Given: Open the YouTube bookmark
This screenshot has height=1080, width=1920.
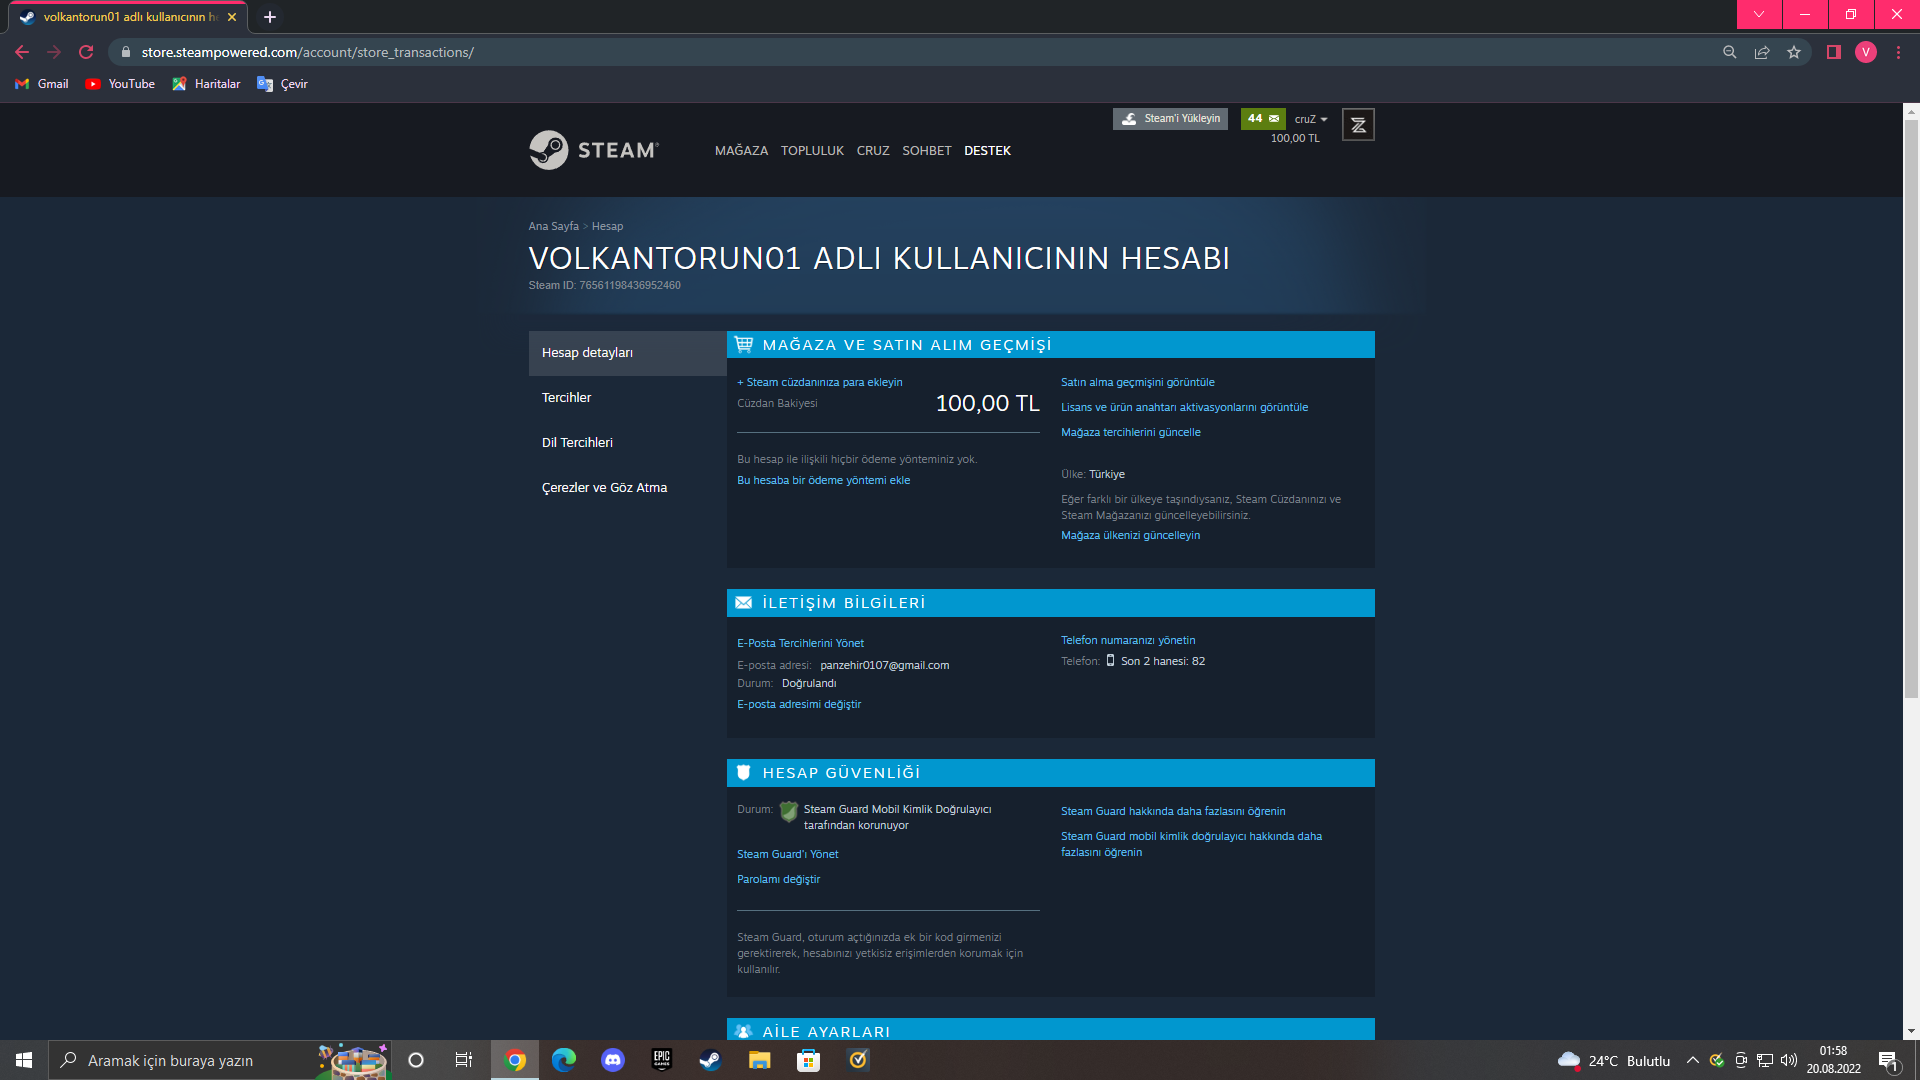Looking at the screenshot, I should tap(120, 84).
